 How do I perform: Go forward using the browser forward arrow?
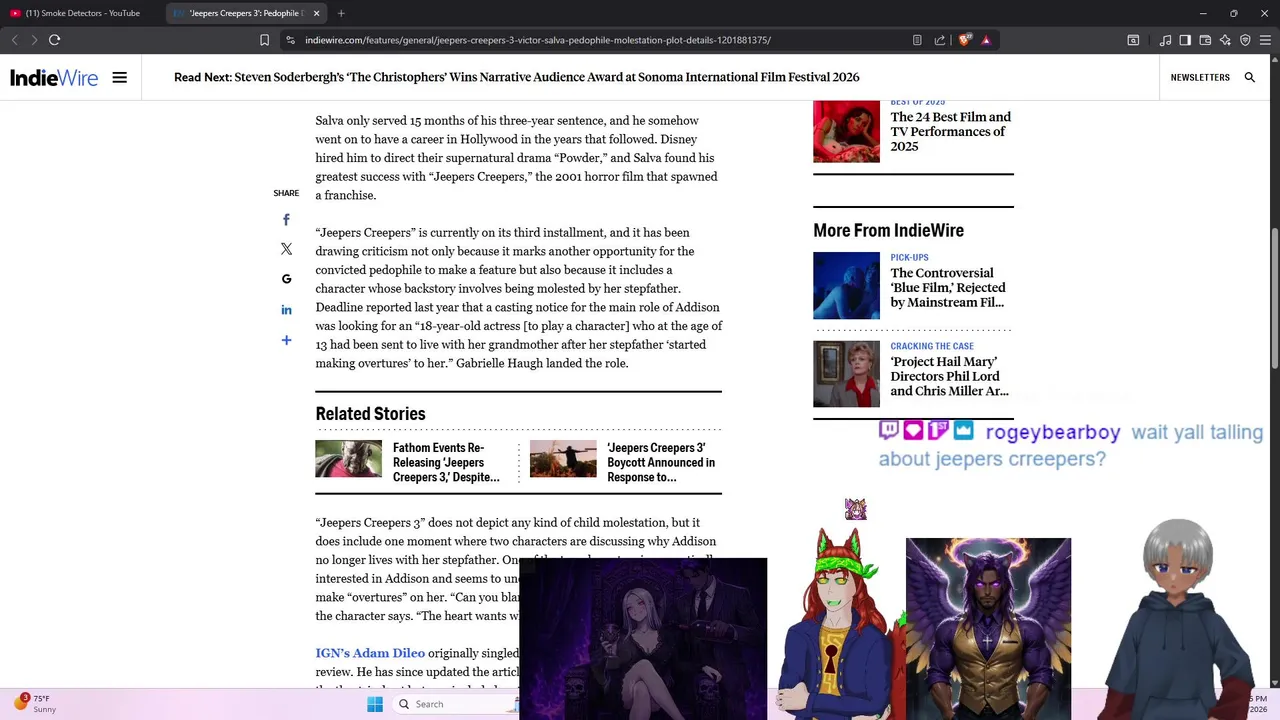click(33, 40)
